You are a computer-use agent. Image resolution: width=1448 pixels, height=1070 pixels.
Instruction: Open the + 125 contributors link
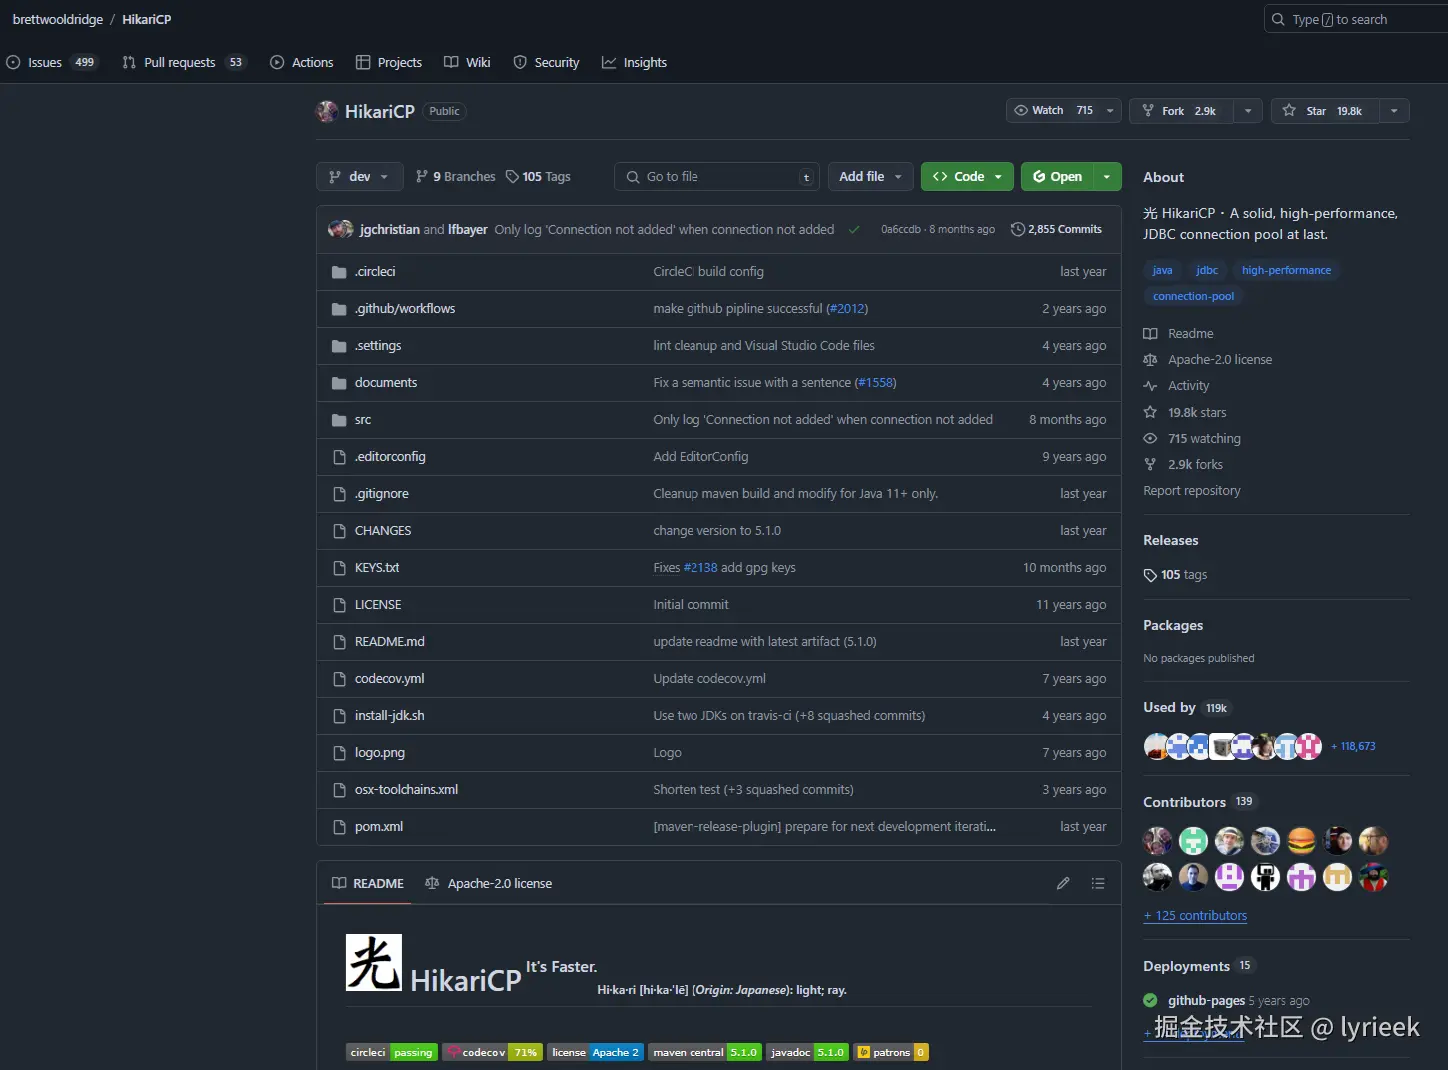point(1195,916)
